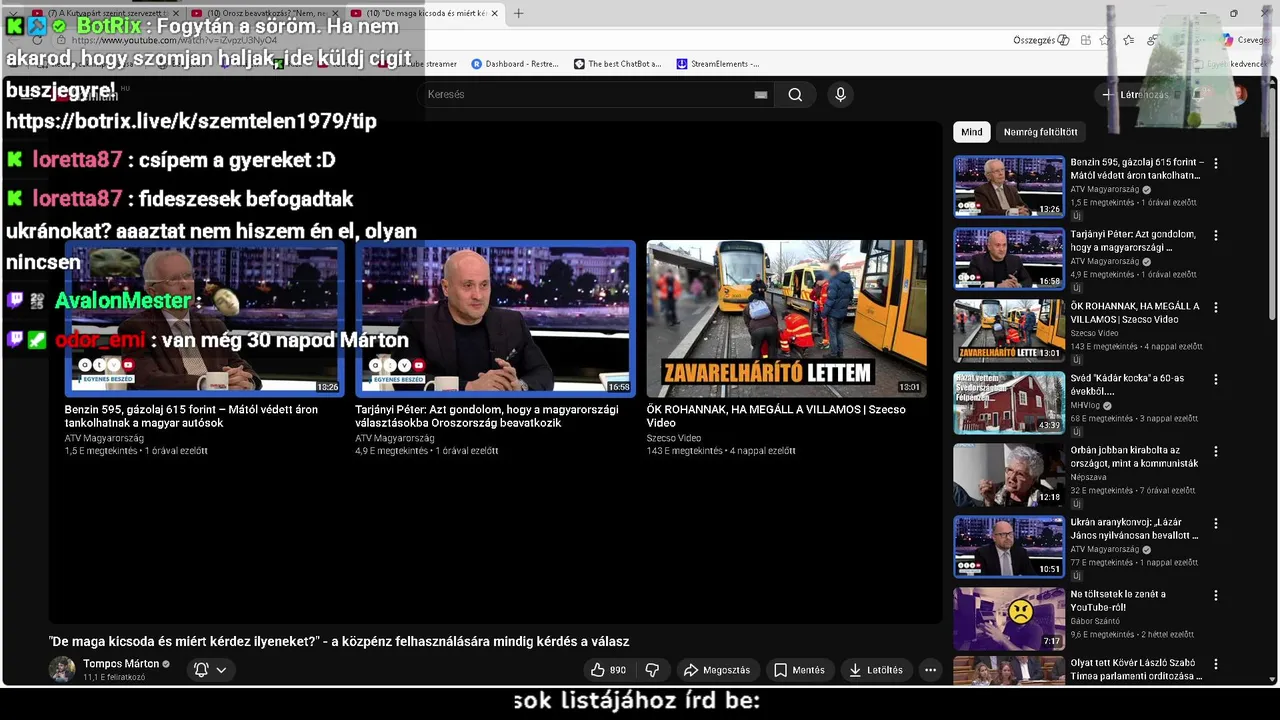Open sidebar thumbnail Ne töltsetek le zenét
The height and width of the screenshot is (720, 1280).
click(x=1009, y=618)
